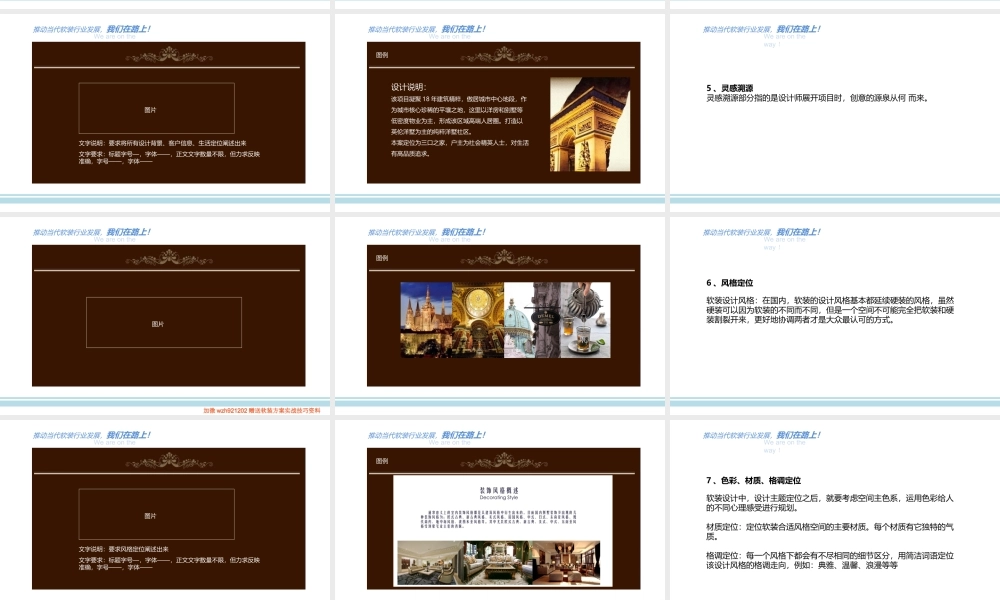Select the 5、灵感溯源 heading
Viewport: 1000px width, 600px height.
tap(730, 88)
